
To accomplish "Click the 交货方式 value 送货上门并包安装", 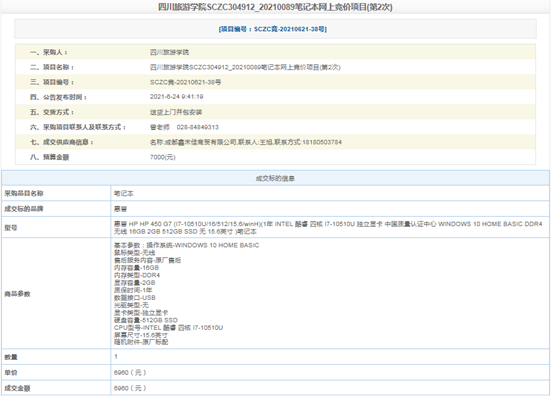I will [176, 112].
